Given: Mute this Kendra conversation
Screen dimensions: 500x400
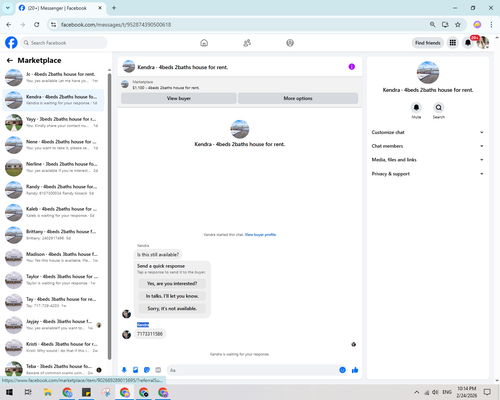Looking at the screenshot, I should point(416,108).
